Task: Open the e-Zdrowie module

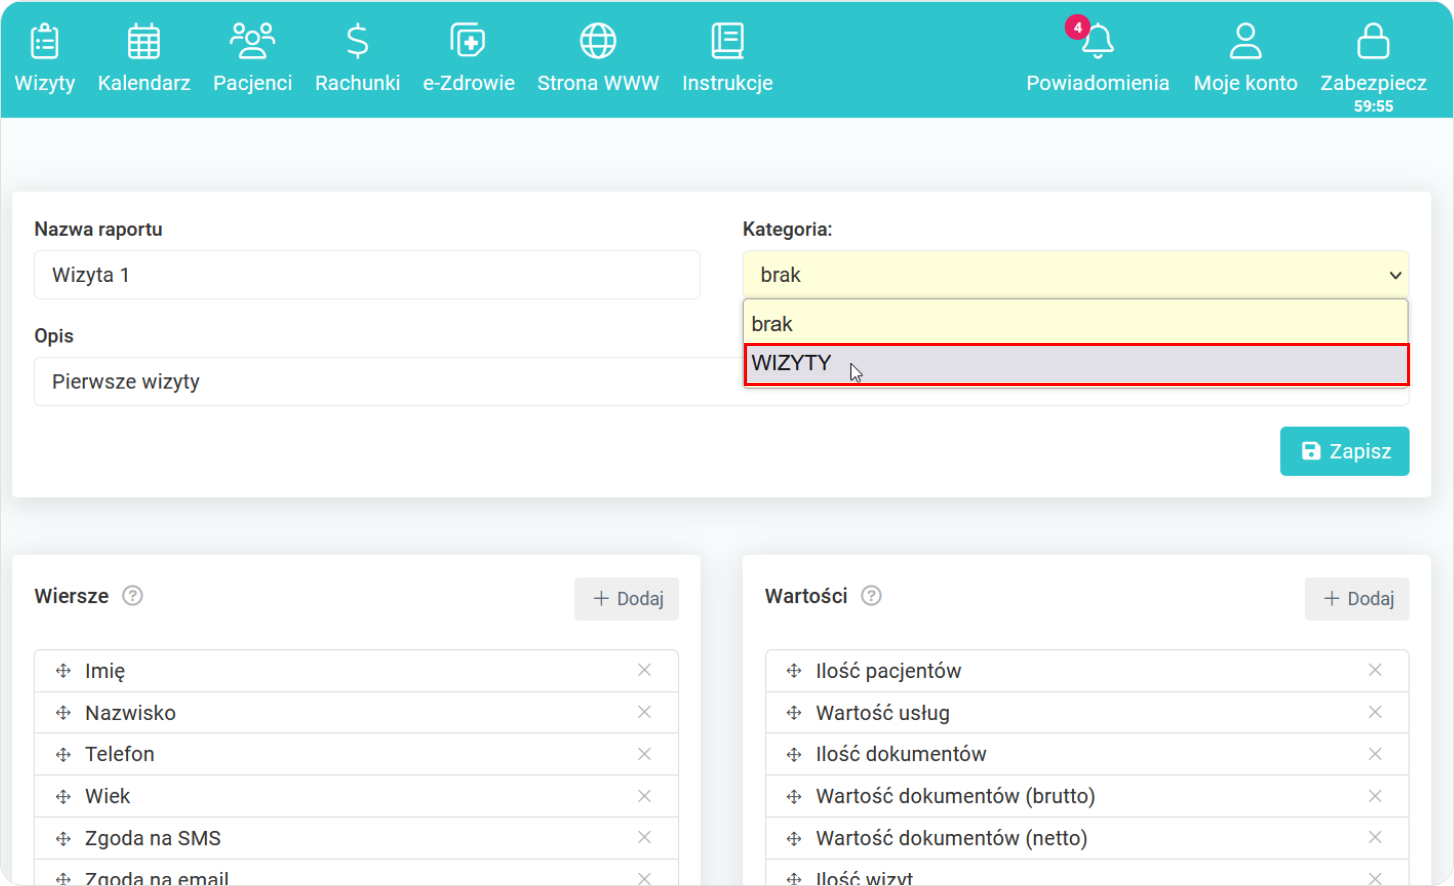Action: click(468, 59)
